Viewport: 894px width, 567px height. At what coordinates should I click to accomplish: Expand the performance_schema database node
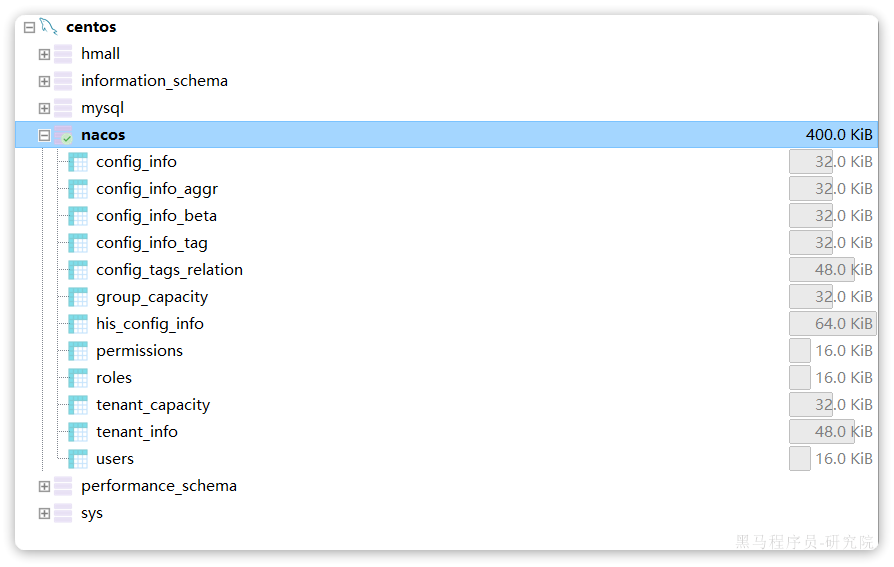[x=44, y=486]
